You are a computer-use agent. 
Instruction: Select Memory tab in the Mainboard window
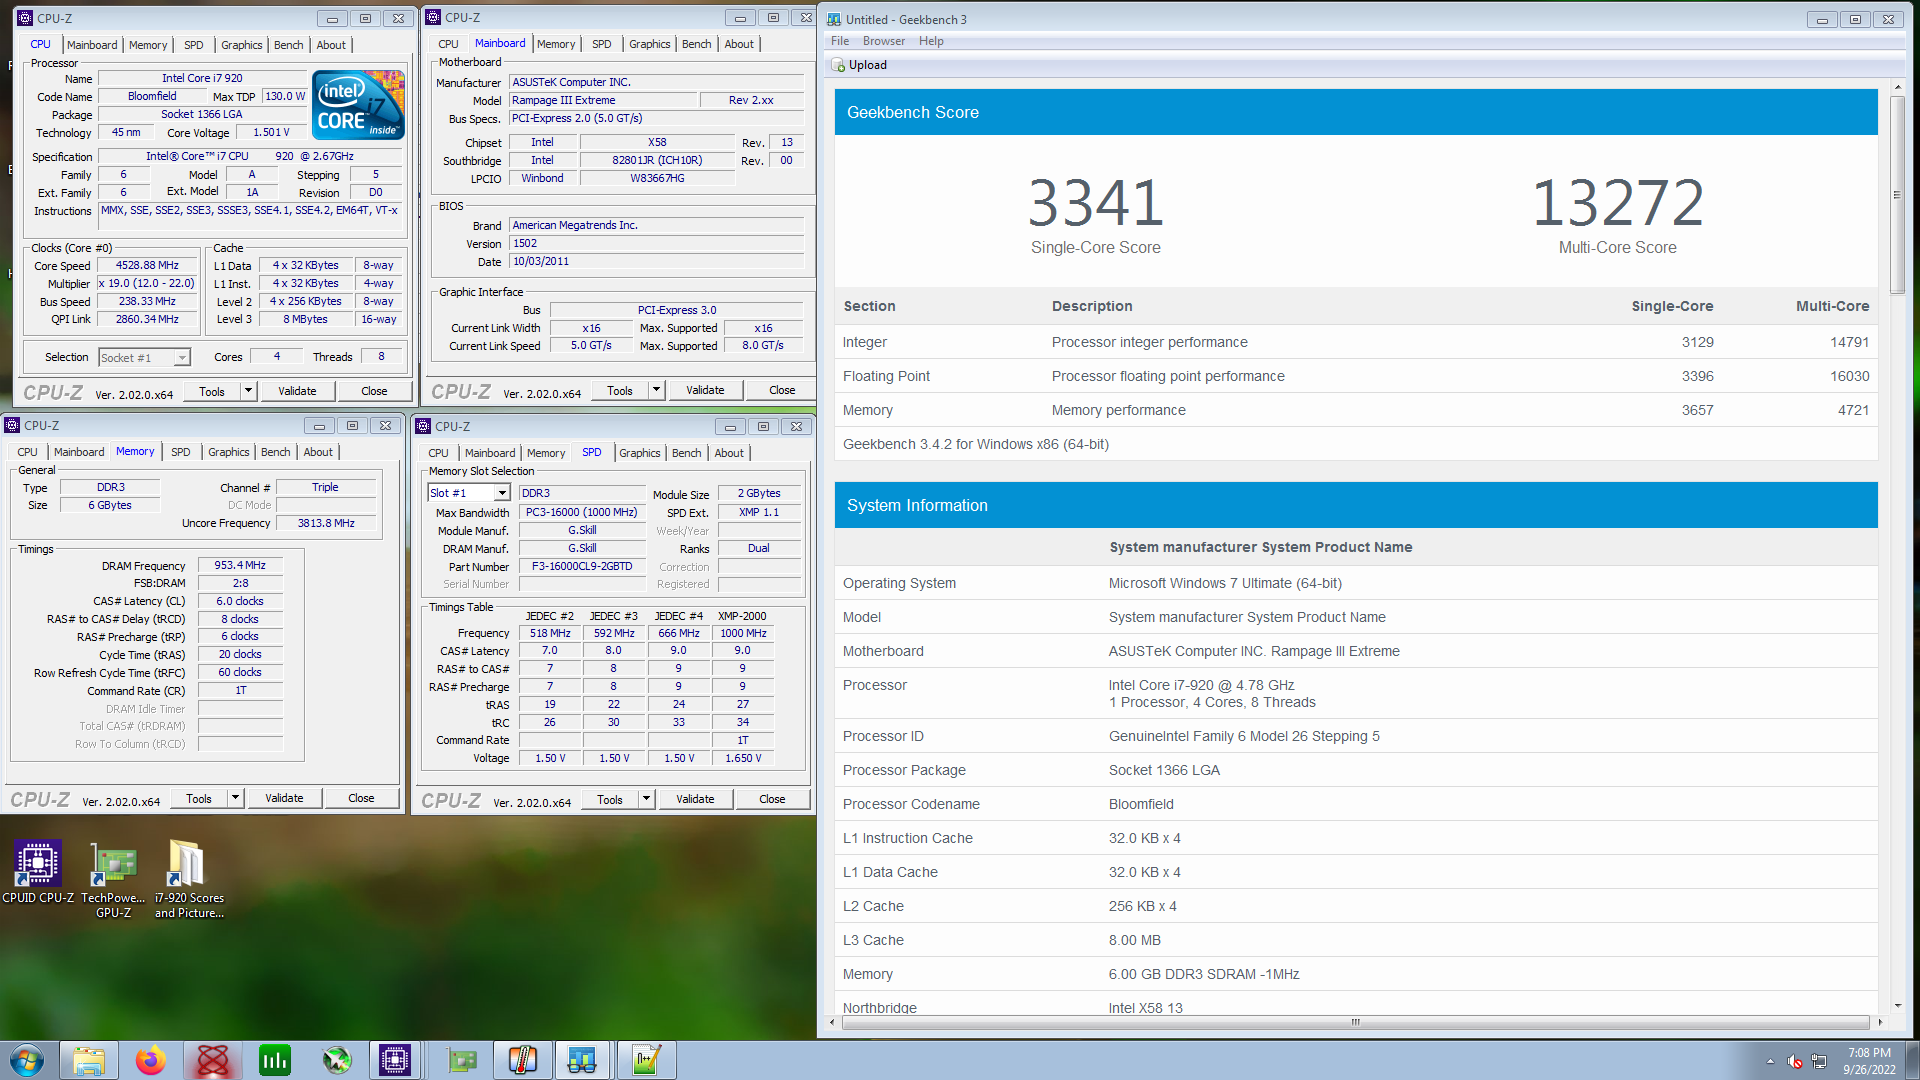[556, 44]
